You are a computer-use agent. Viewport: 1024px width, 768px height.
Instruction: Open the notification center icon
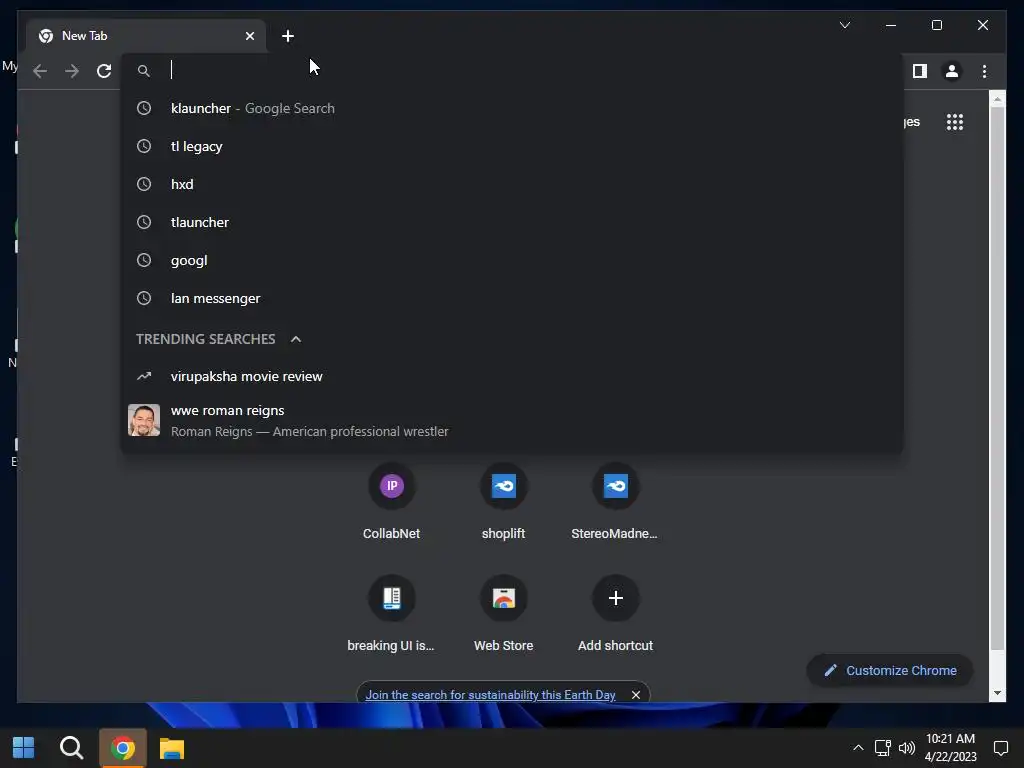[x=1000, y=748]
